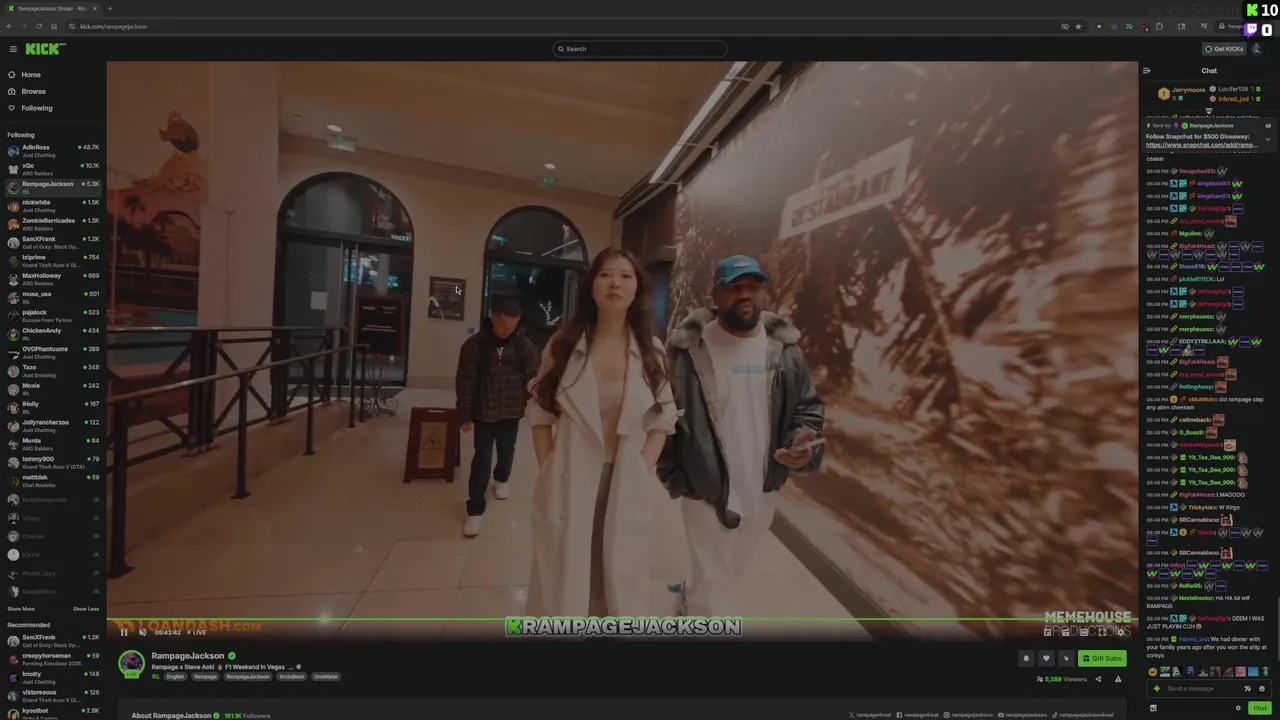The image size is (1280, 720).
Task: Open viktoreeous recommended channel
Action: tap(53, 694)
